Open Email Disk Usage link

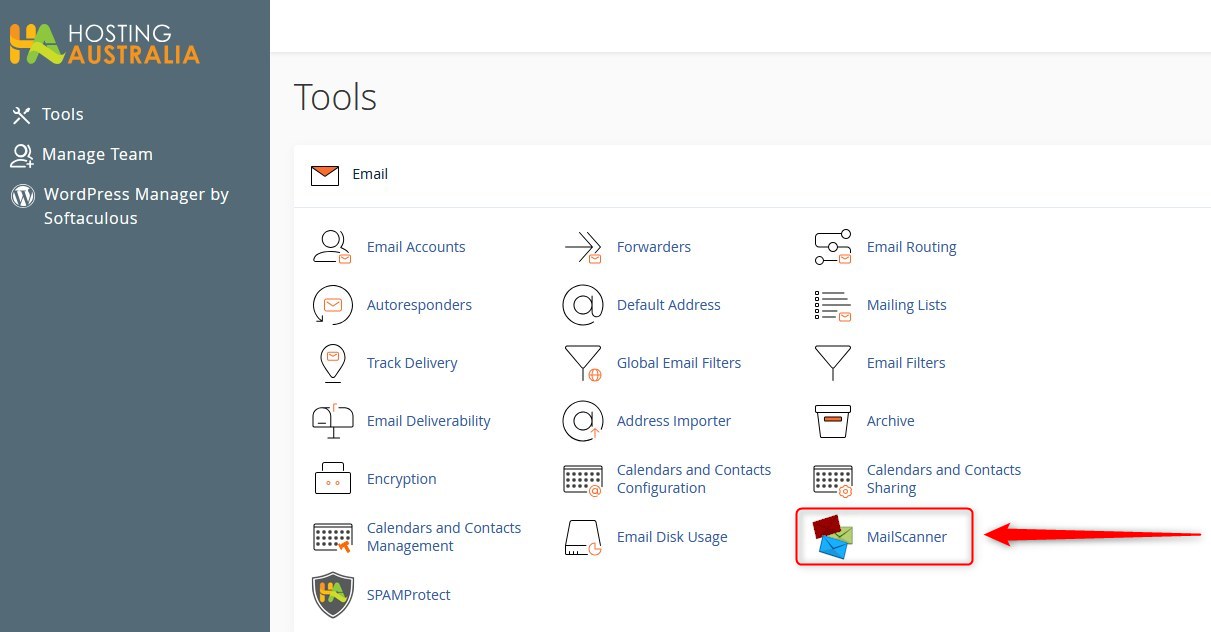point(671,537)
